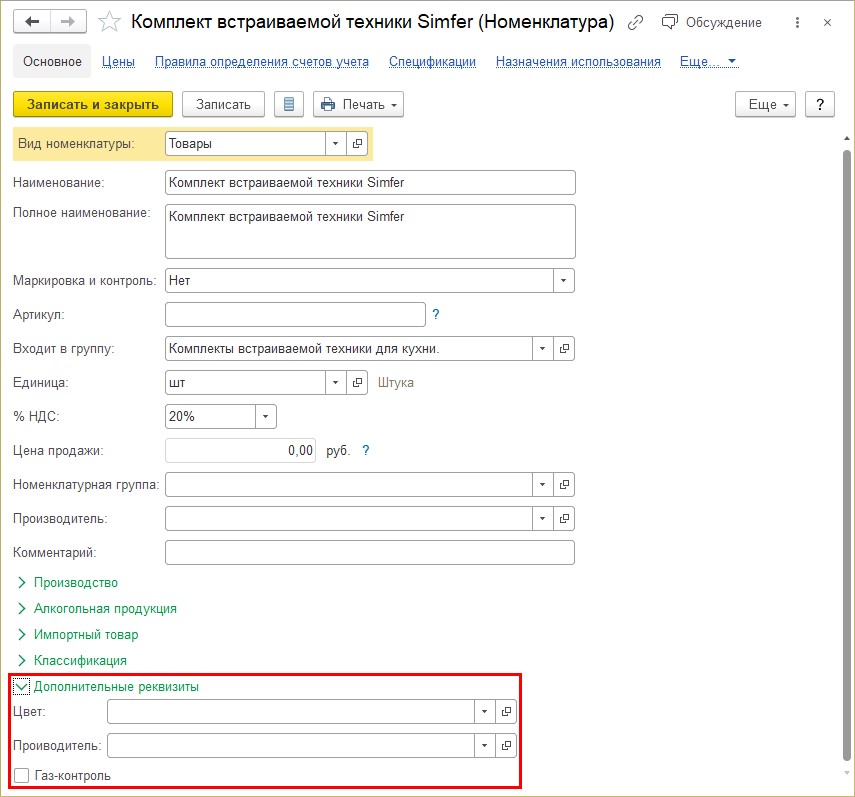Collapse the Дополнительные реквизиты section
Image resolution: width=855 pixels, height=797 pixels.
(22, 687)
